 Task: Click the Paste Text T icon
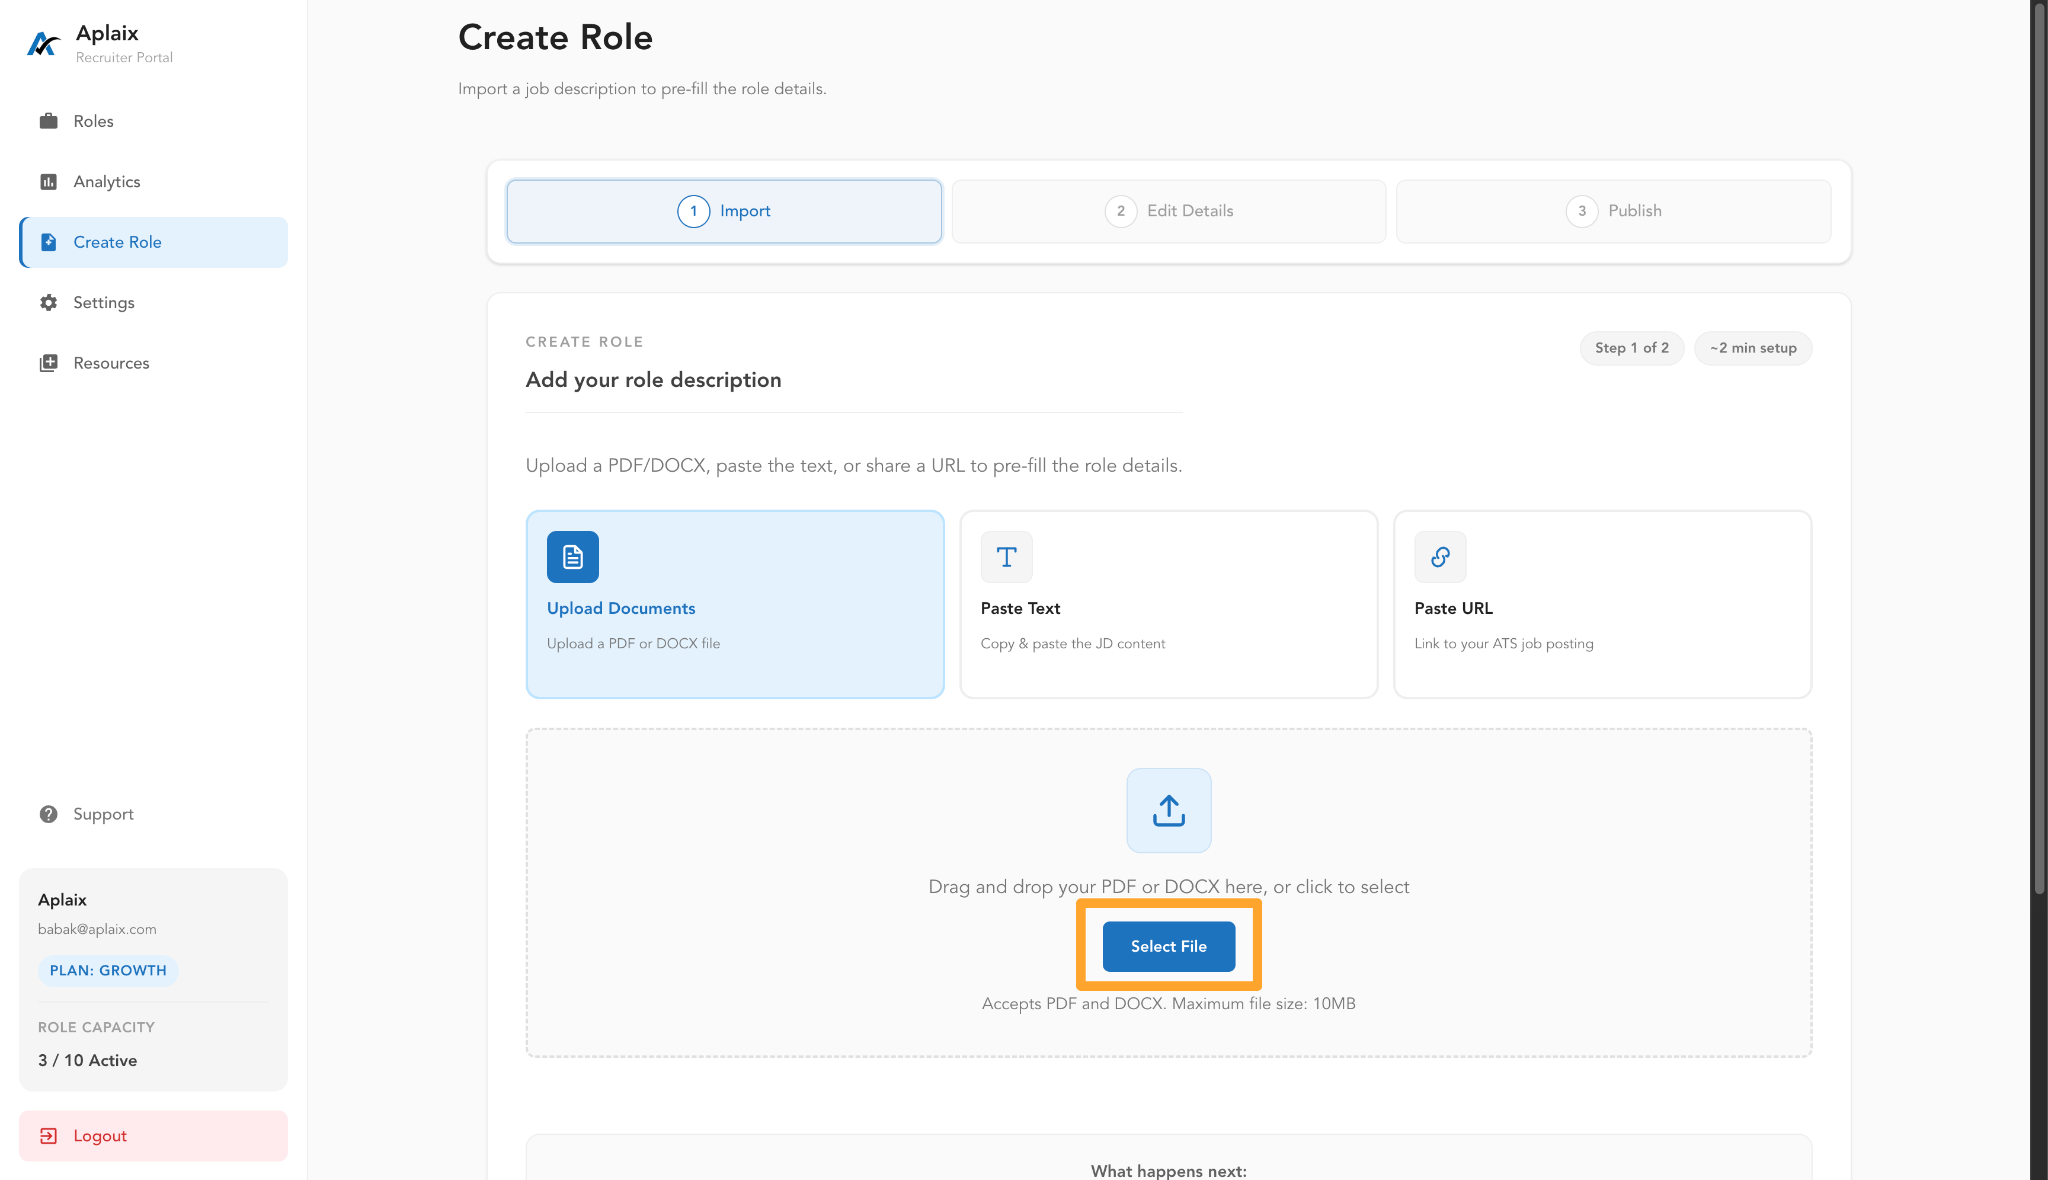click(x=1007, y=557)
